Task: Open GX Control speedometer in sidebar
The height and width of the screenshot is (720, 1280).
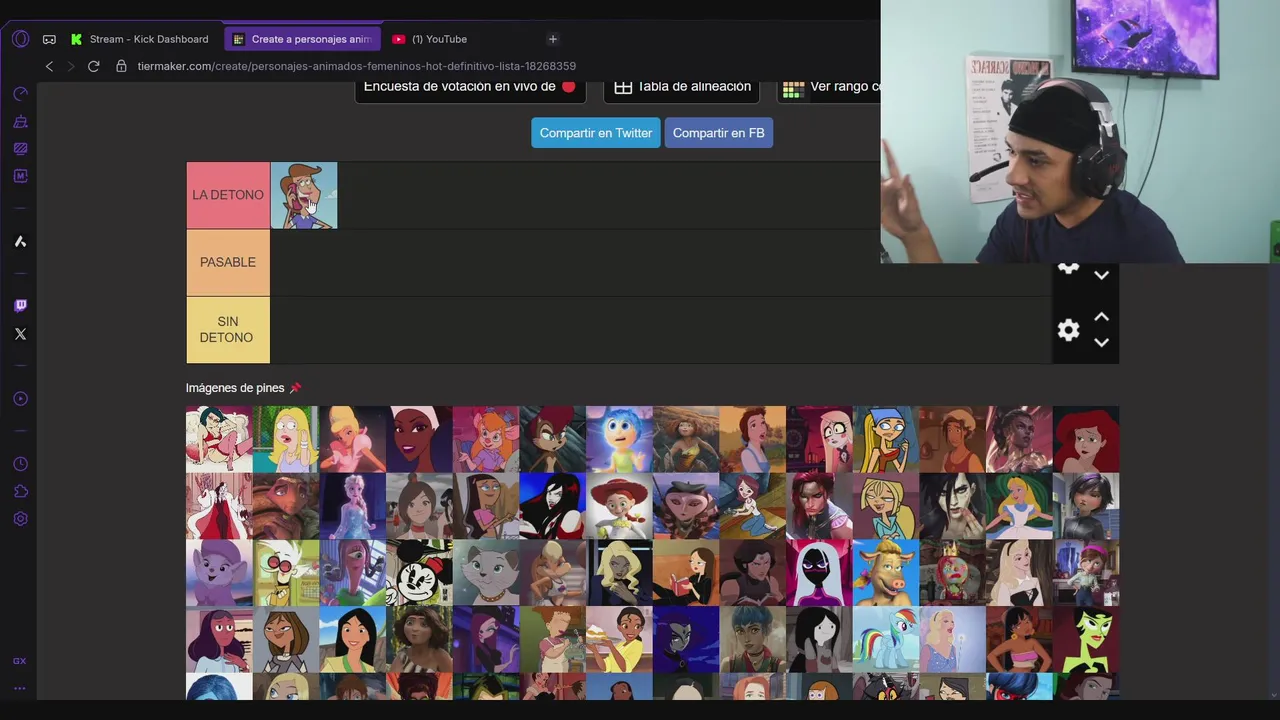Action: tap(20, 94)
